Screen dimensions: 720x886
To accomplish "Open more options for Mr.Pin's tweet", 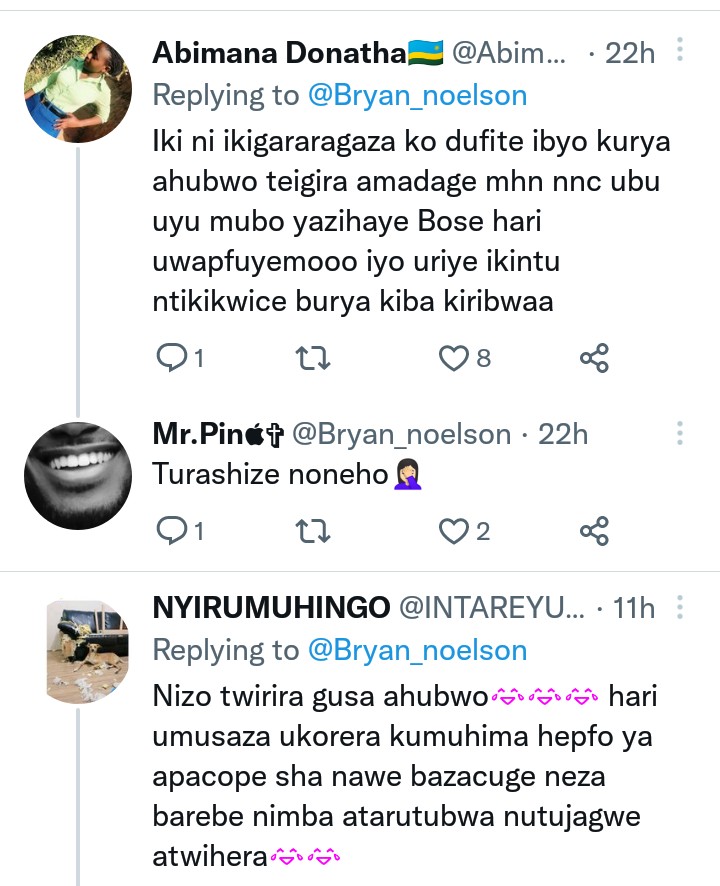I will [680, 433].
